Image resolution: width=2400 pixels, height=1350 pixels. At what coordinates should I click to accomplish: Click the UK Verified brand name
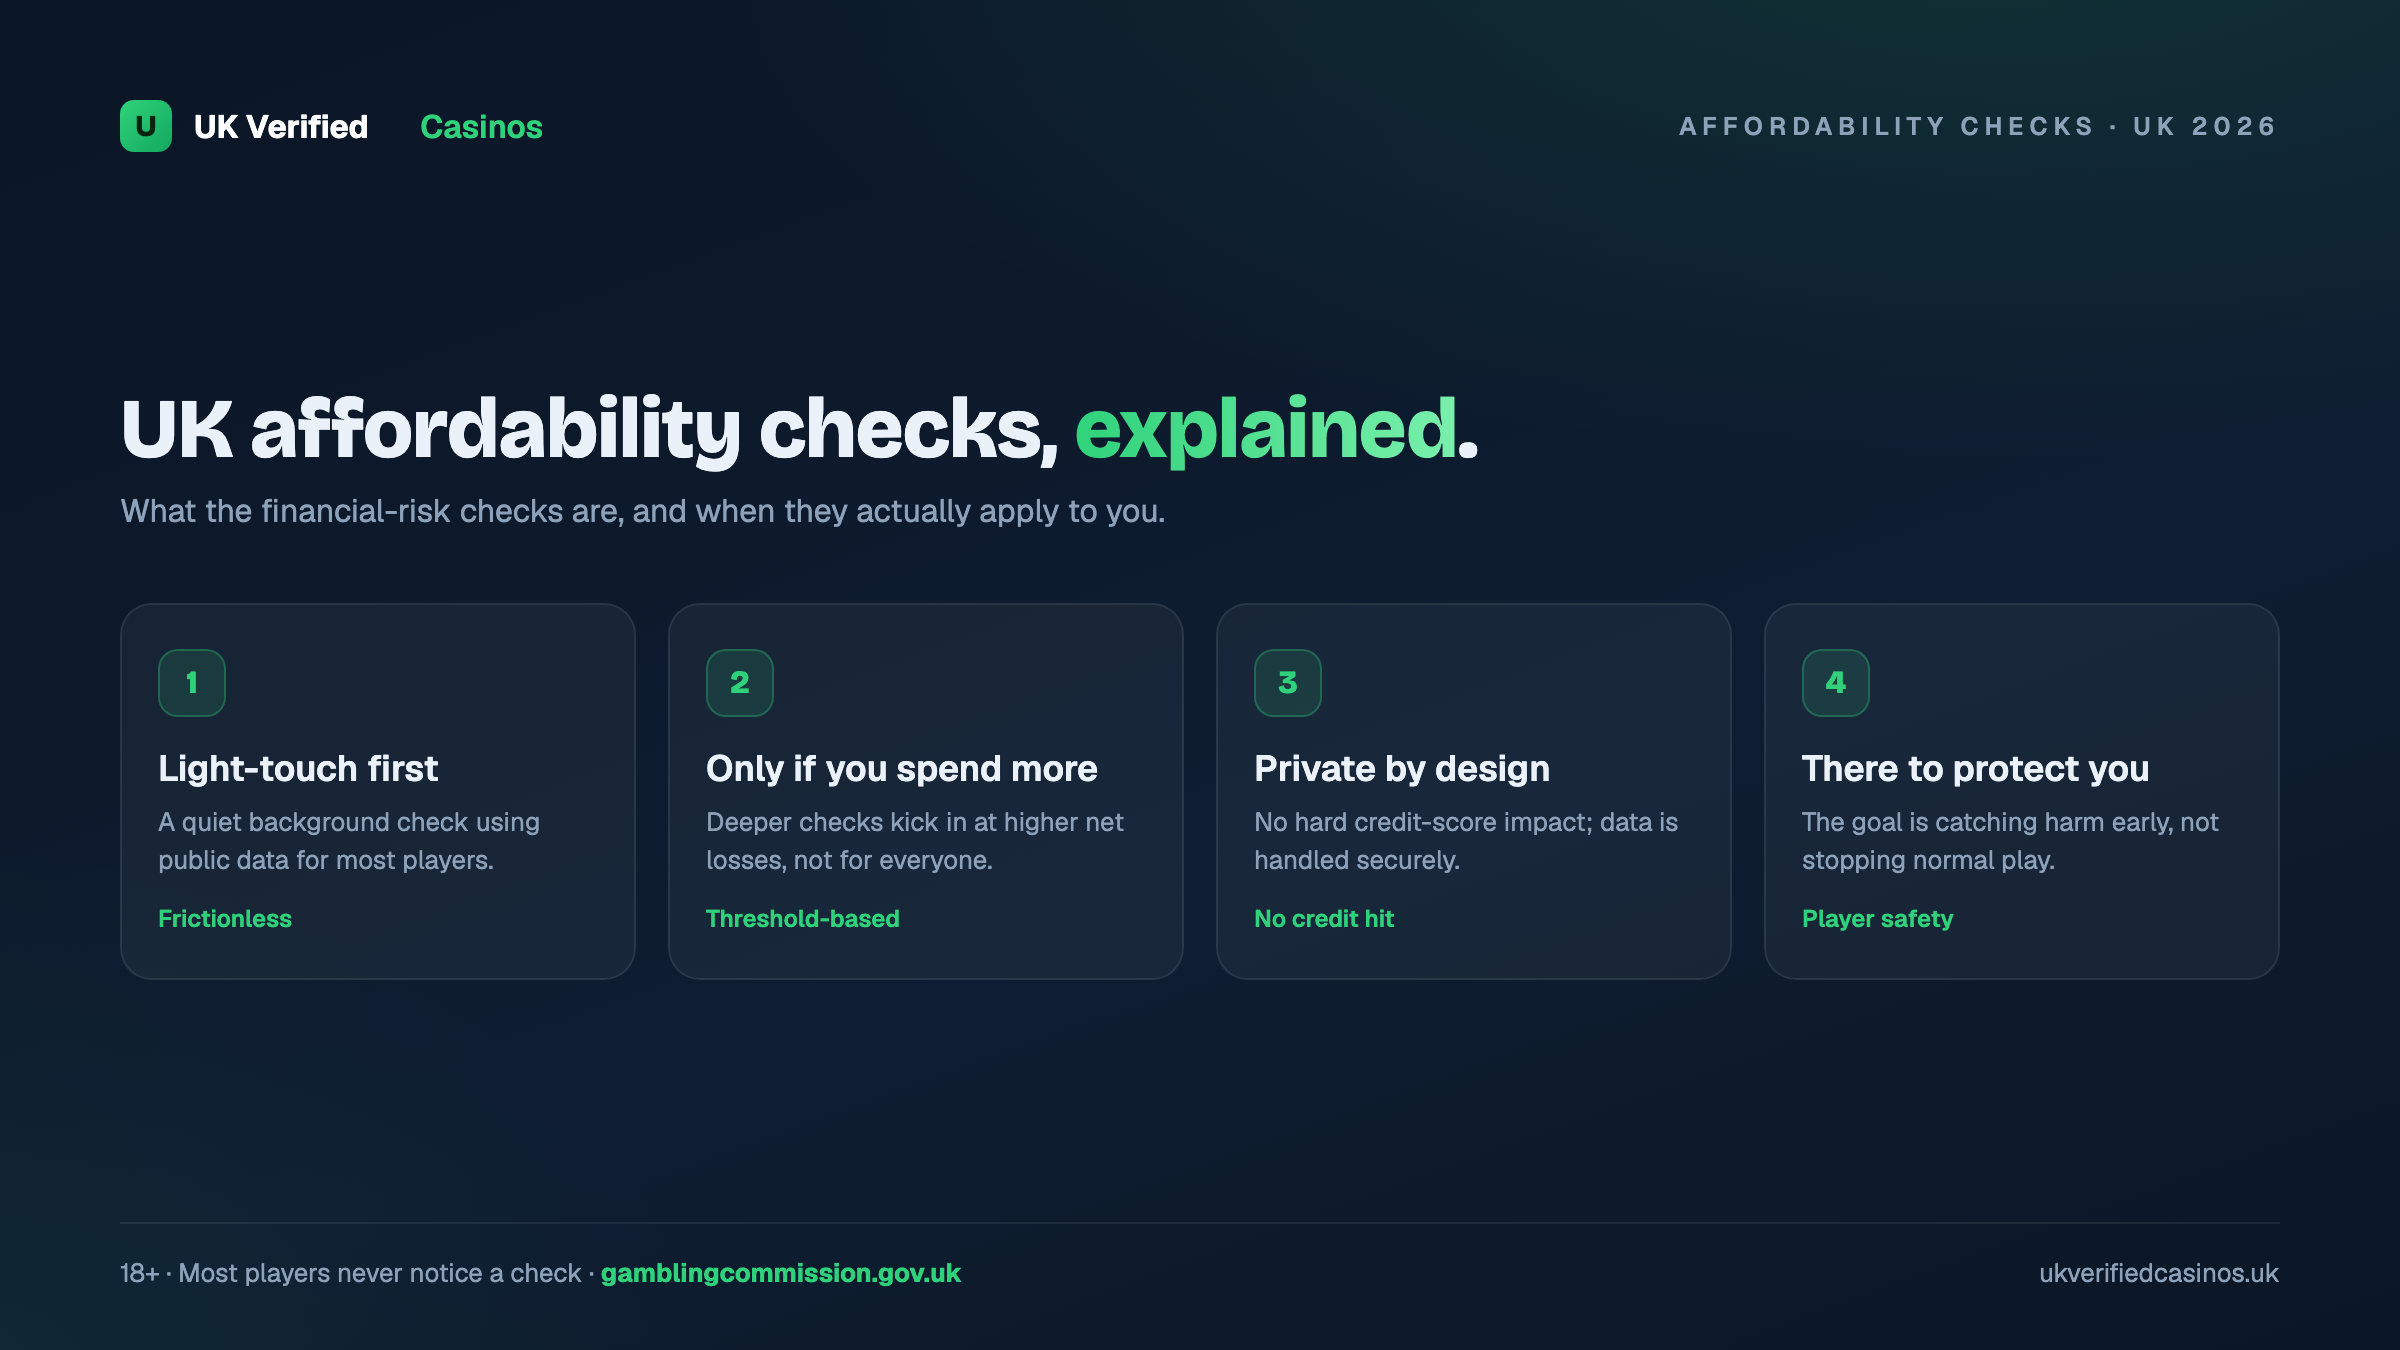point(281,127)
